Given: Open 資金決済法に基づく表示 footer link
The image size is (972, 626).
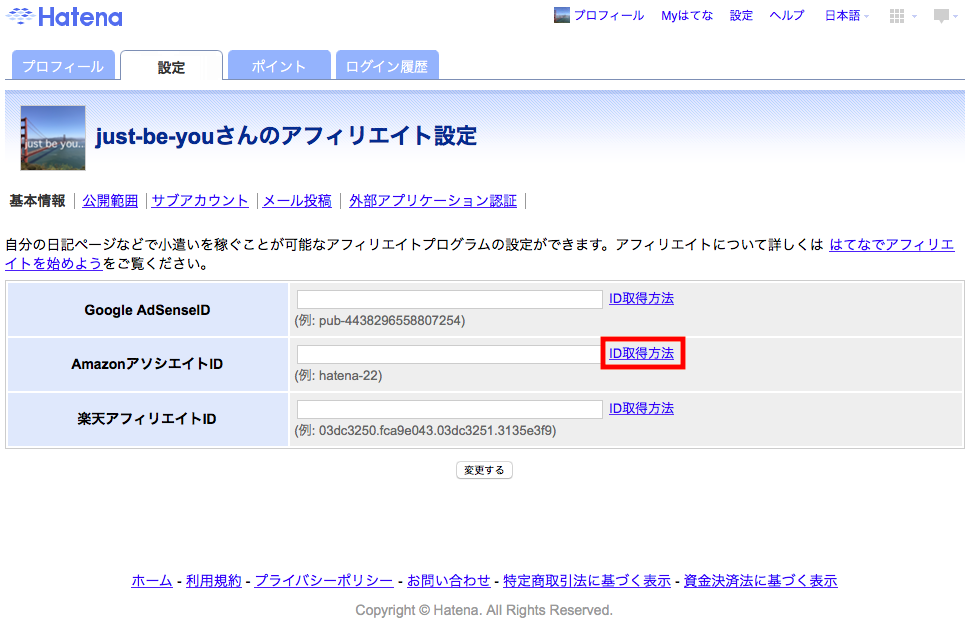Looking at the screenshot, I should click(x=761, y=581).
